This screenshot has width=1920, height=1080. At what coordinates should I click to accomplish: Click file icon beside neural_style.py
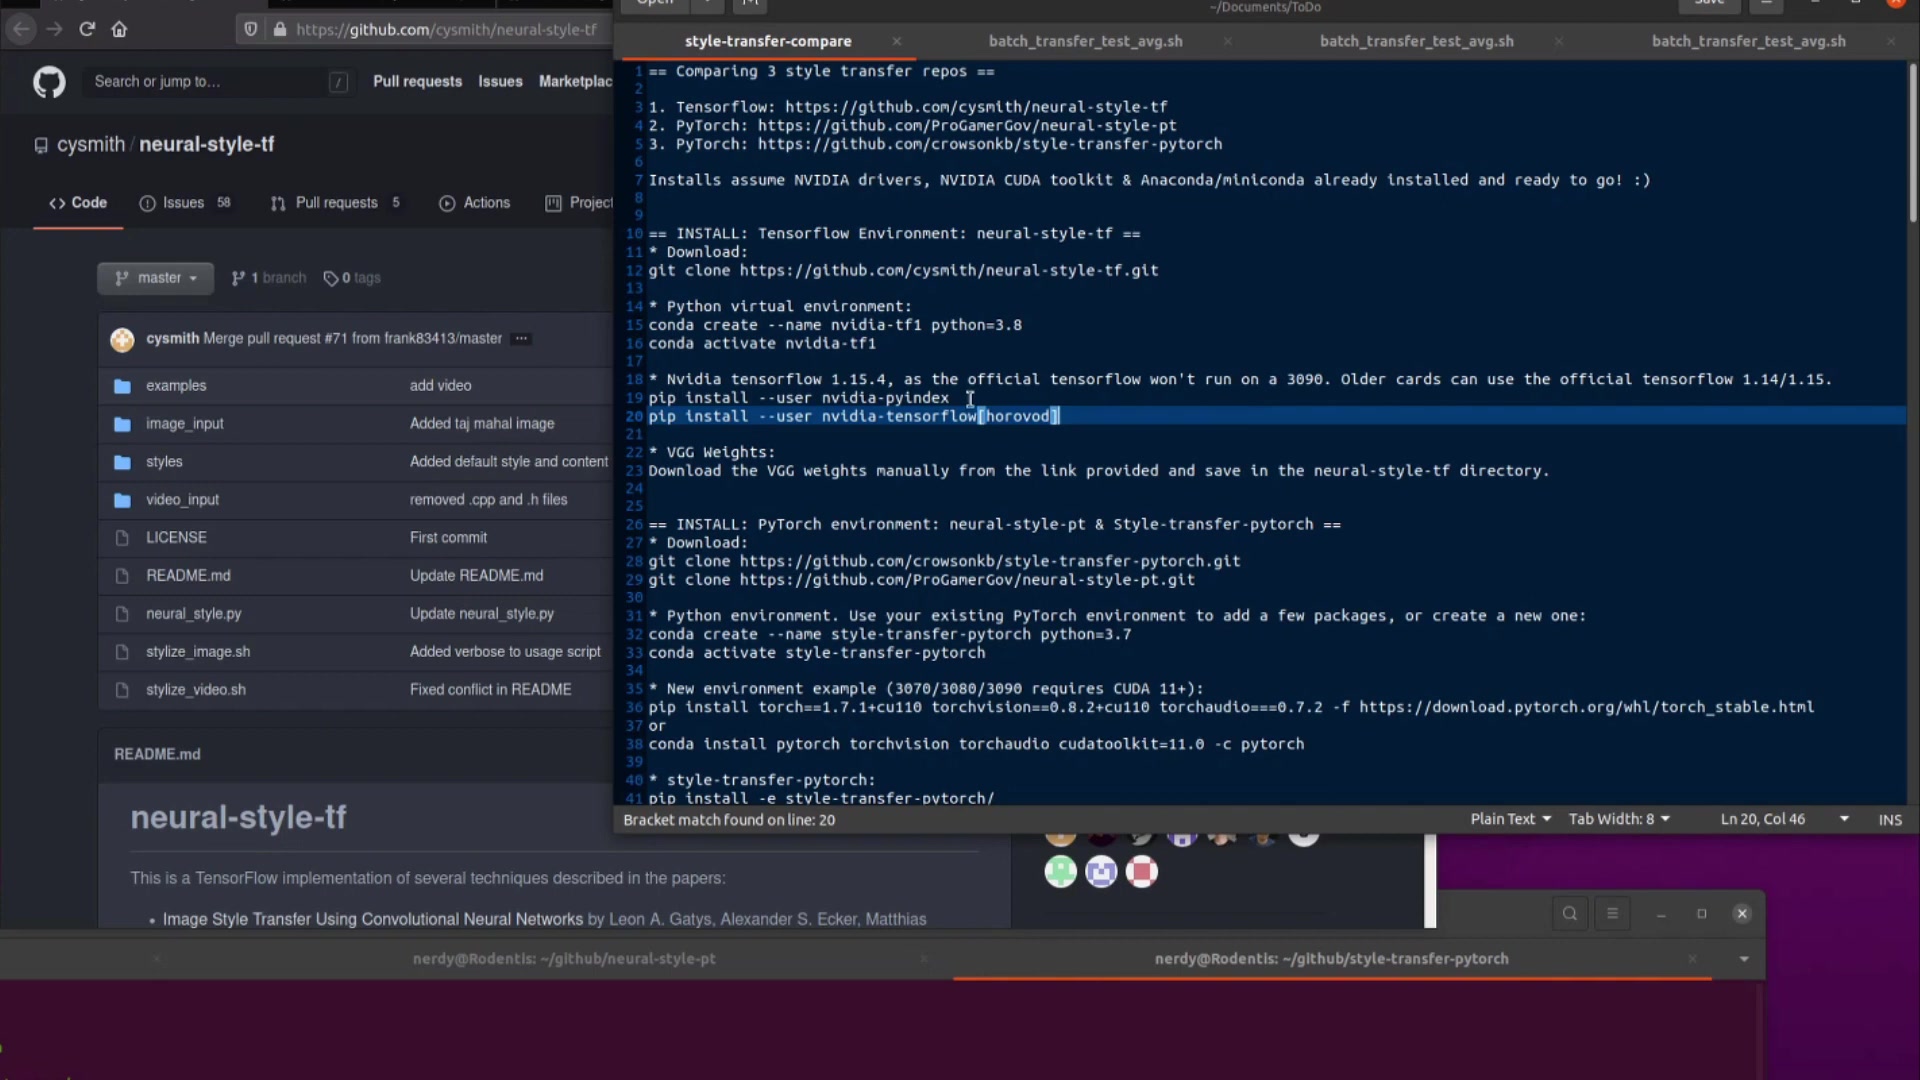point(122,614)
